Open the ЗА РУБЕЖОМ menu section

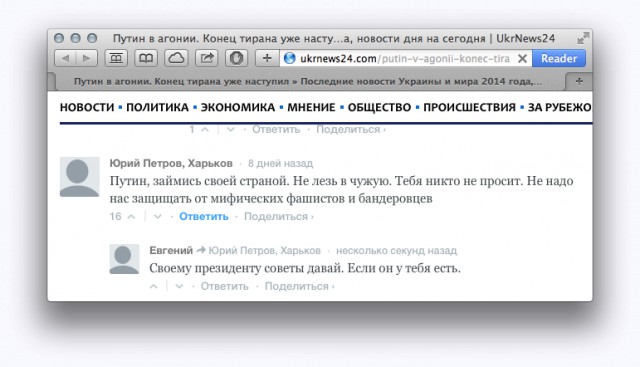point(560,107)
